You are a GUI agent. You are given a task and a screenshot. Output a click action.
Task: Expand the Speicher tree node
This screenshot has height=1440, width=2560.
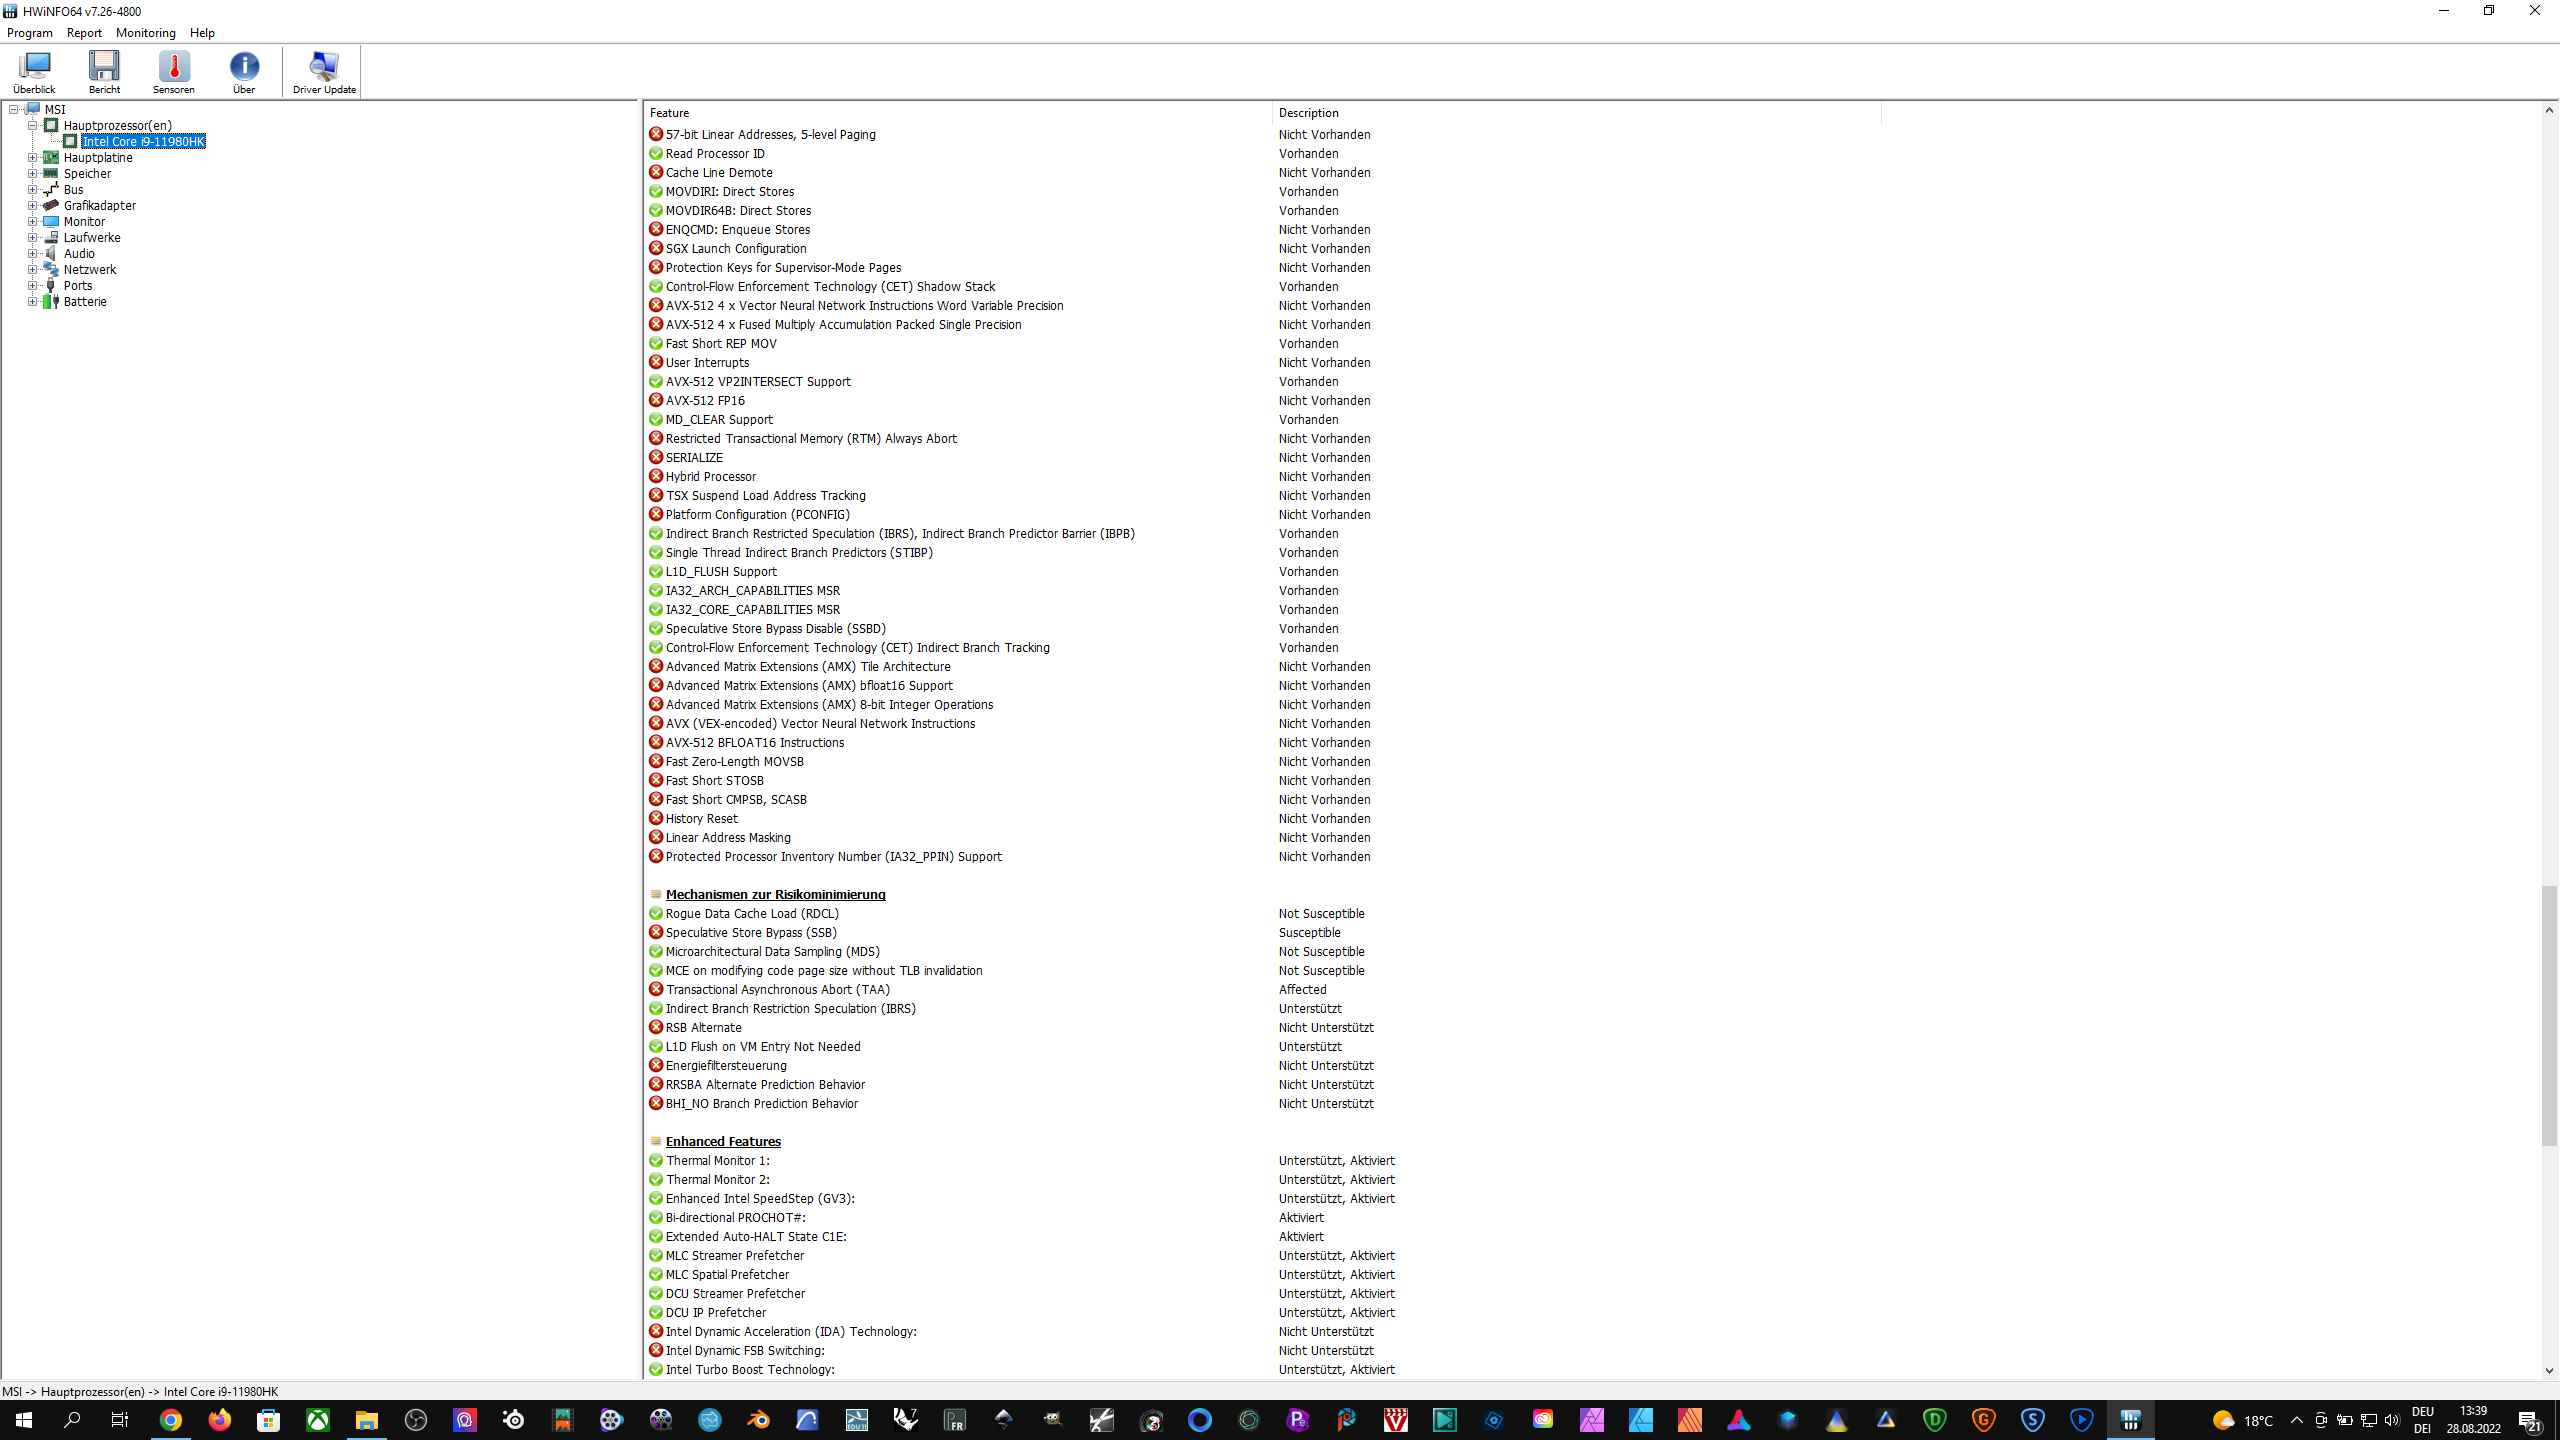pyautogui.click(x=32, y=173)
